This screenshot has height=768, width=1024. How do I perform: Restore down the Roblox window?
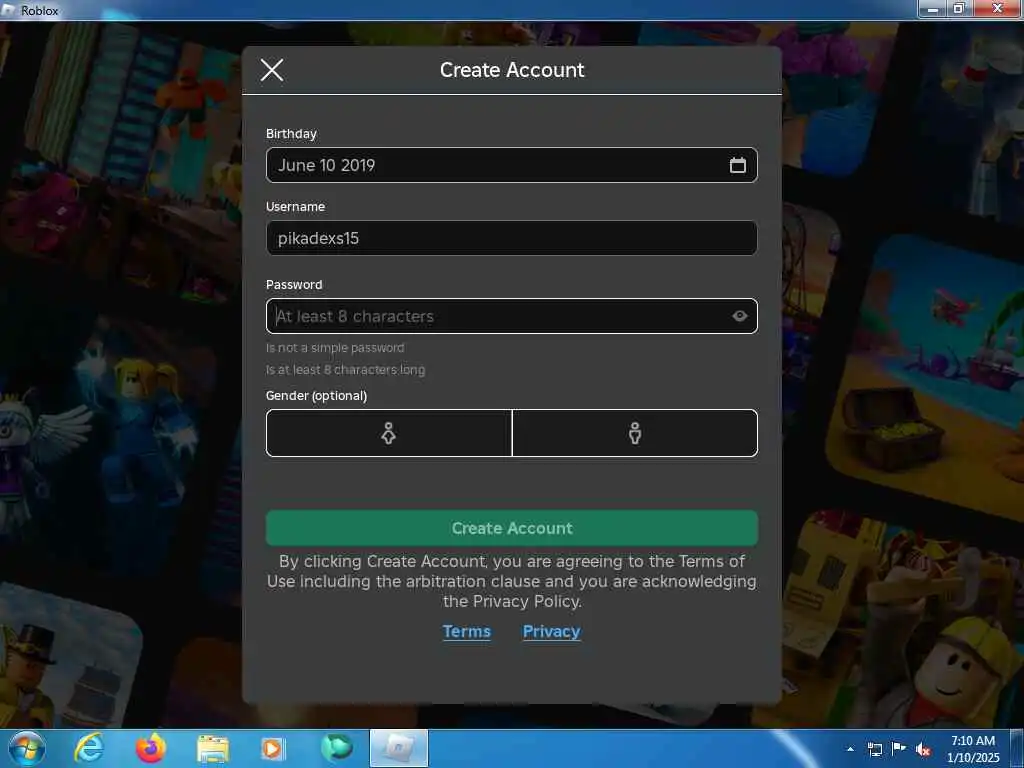[x=959, y=8]
